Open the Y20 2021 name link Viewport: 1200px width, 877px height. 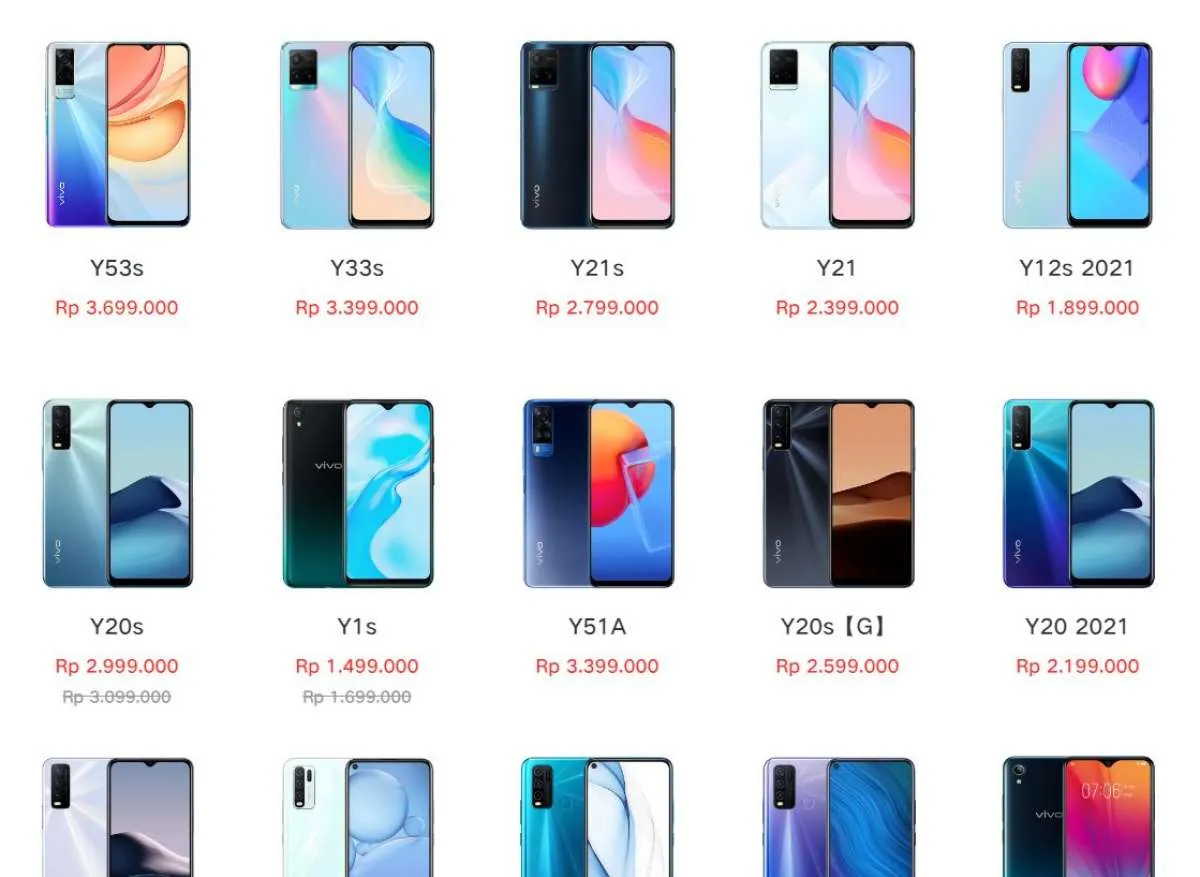point(1077,627)
